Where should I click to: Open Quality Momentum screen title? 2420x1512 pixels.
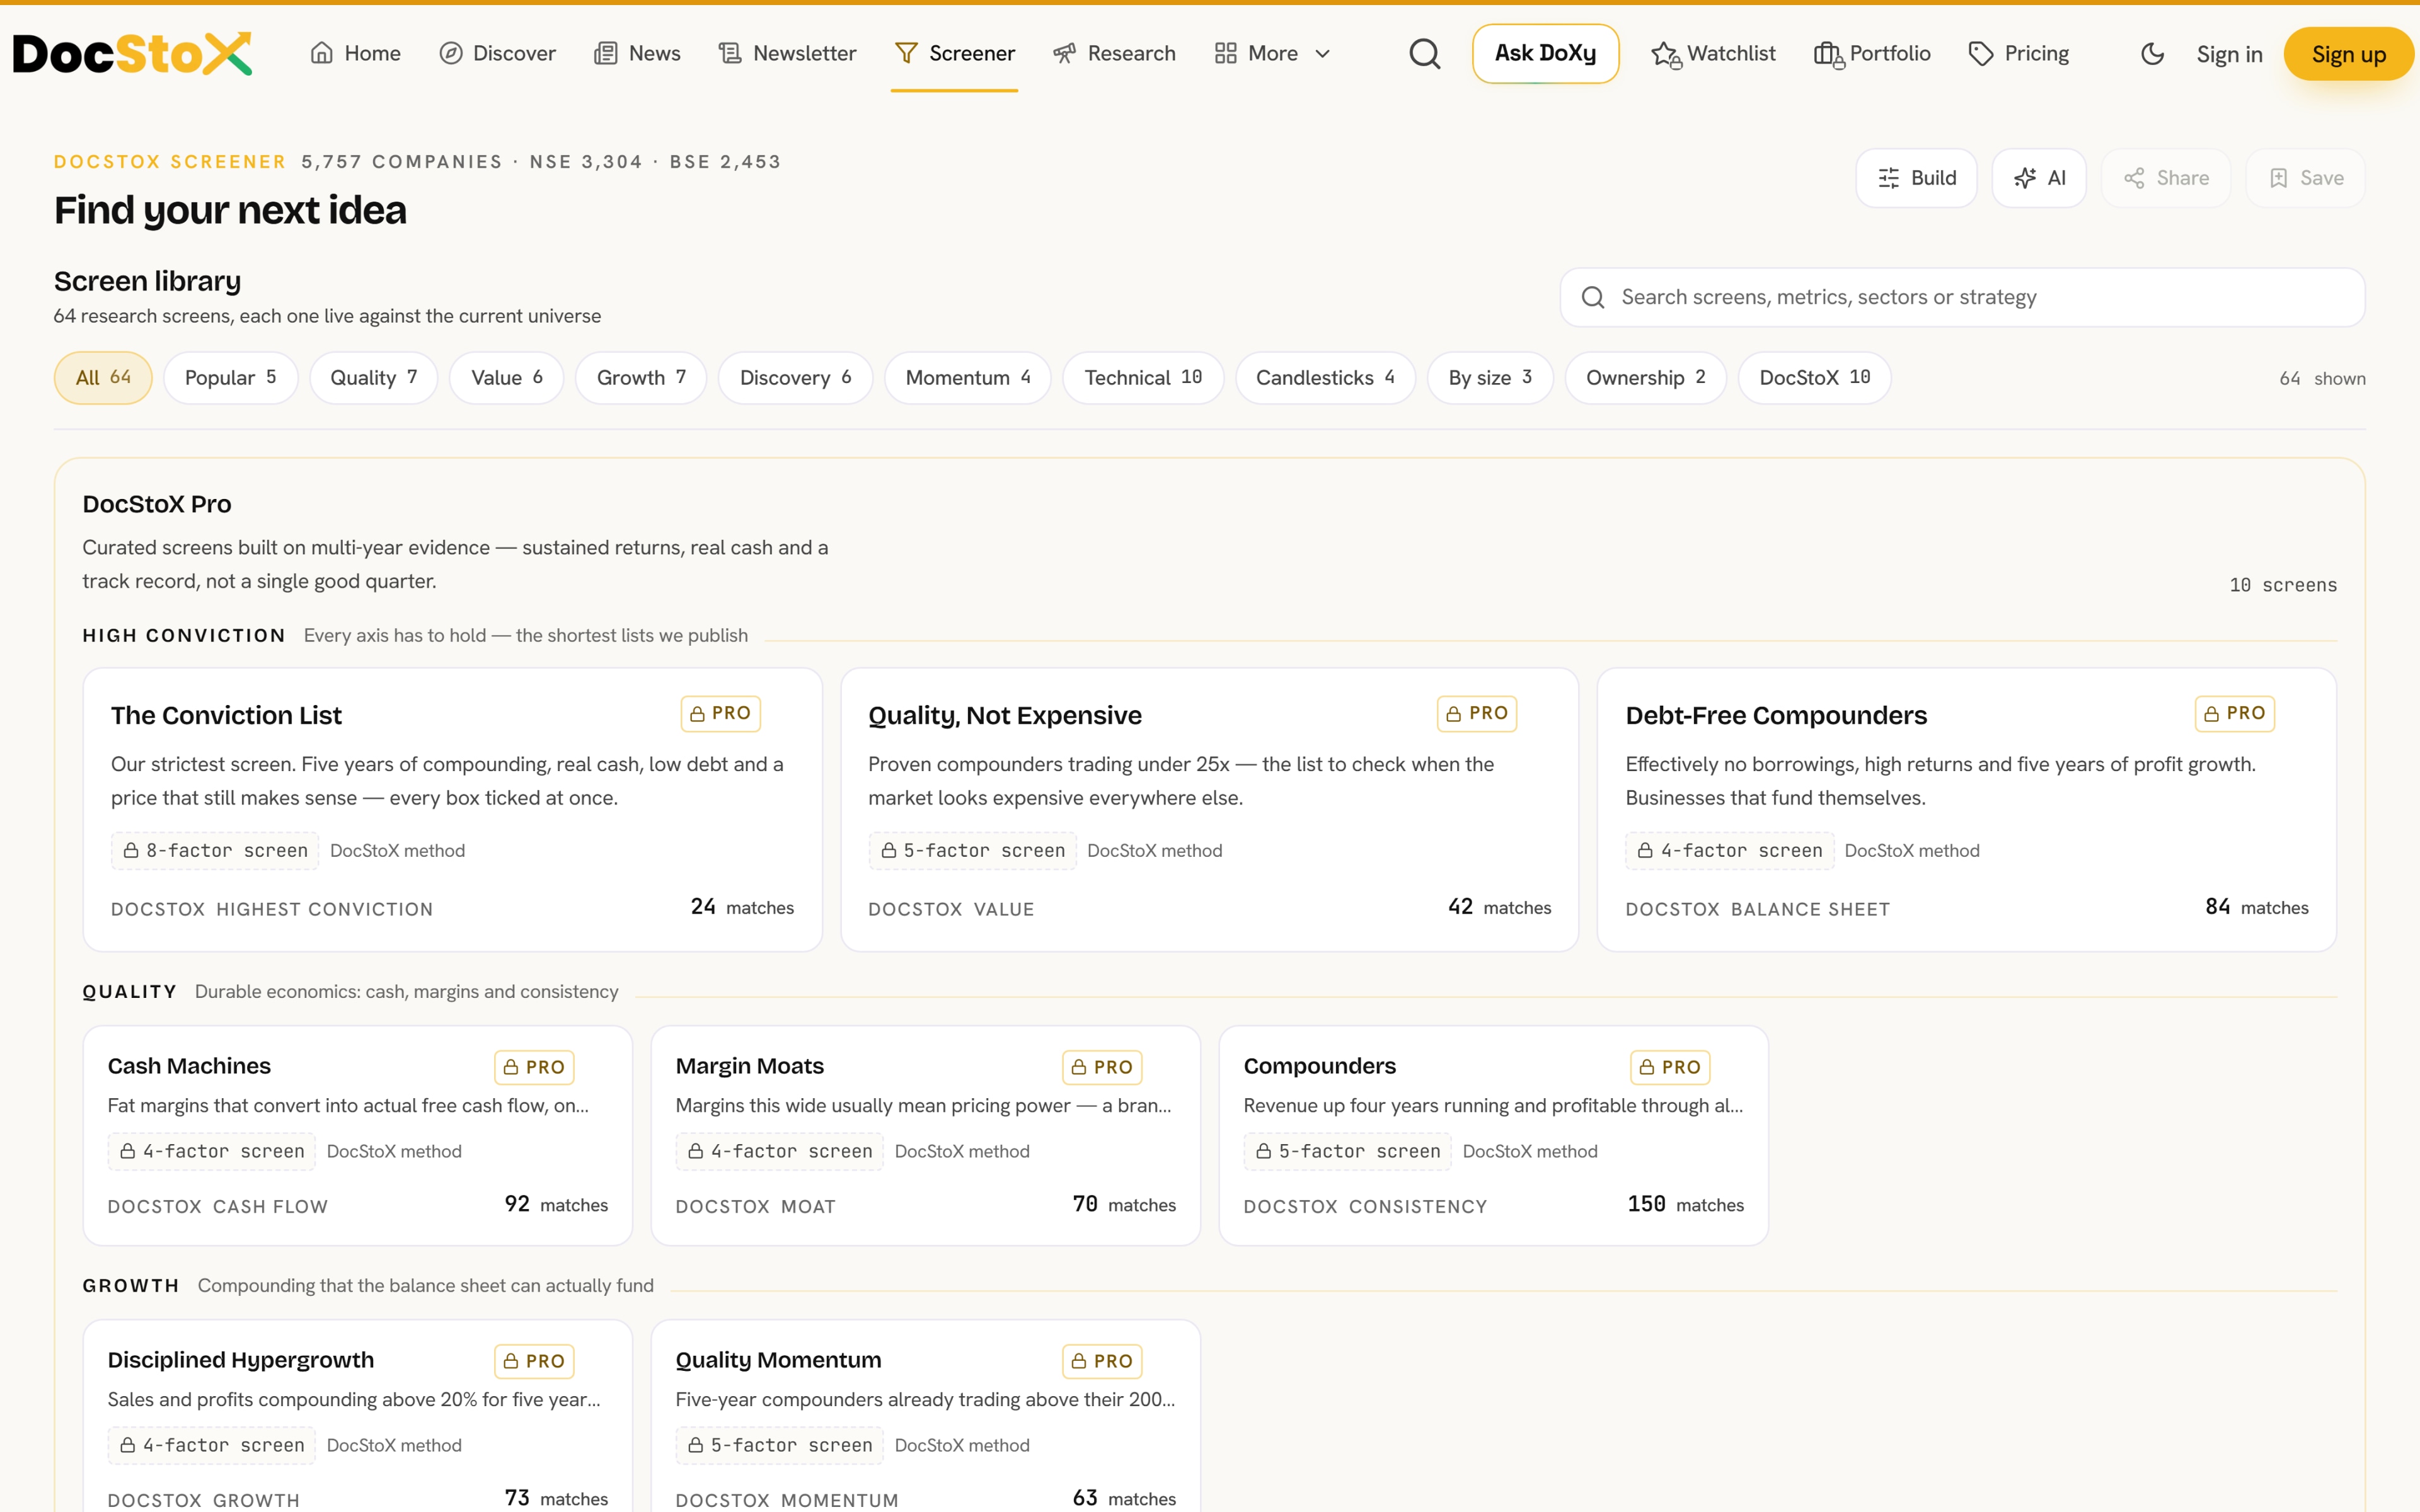(x=779, y=1360)
